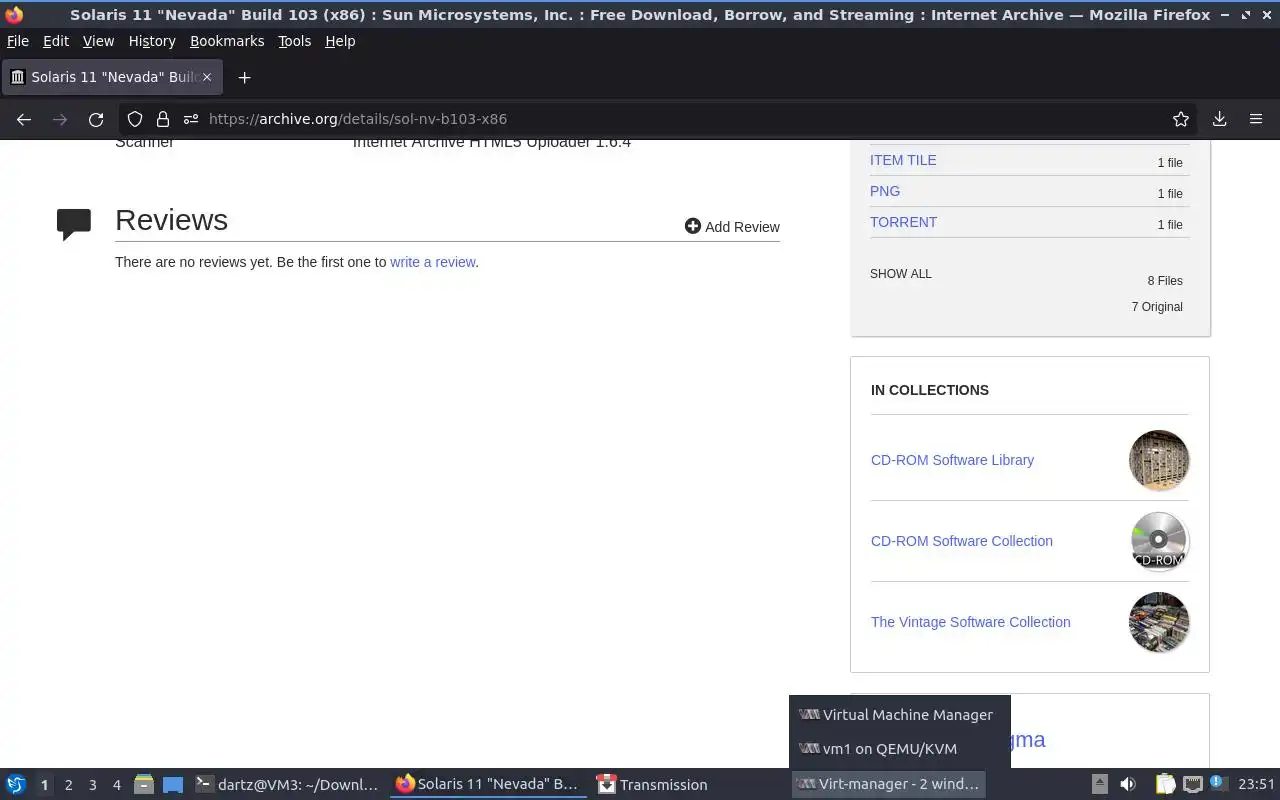Click CD-ROM Software Library thumbnail image
This screenshot has width=1280, height=800.
[1159, 460]
